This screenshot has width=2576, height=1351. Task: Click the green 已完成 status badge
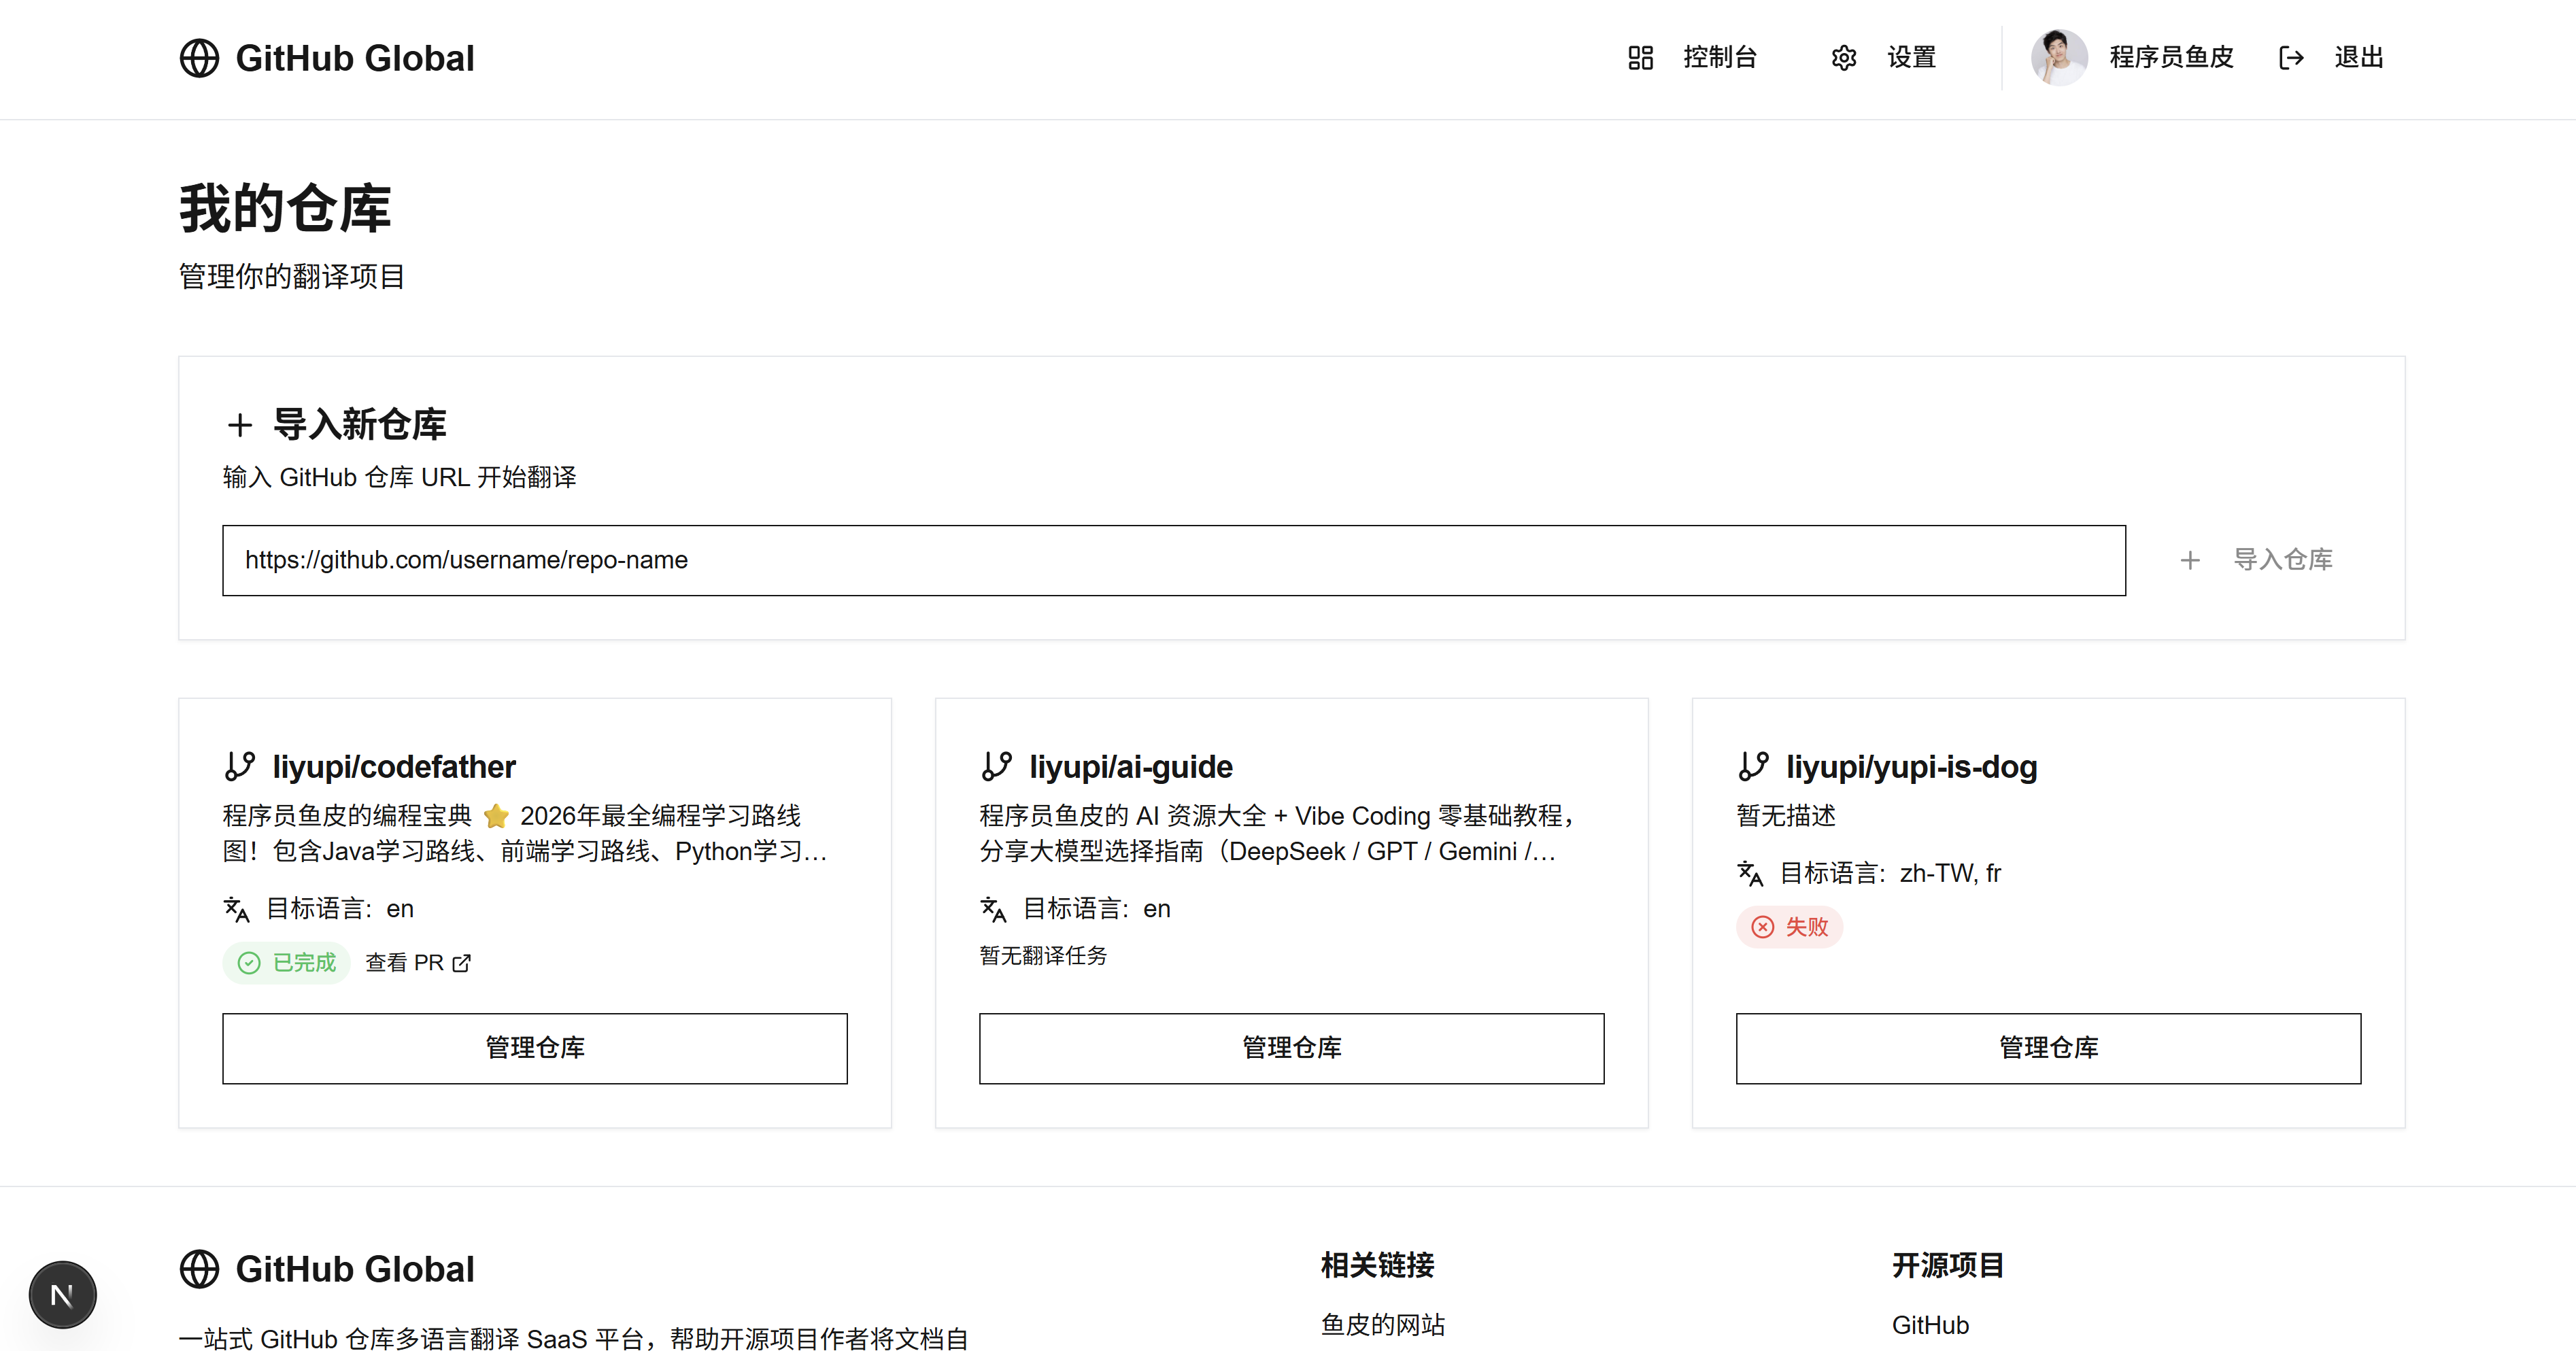[286, 963]
